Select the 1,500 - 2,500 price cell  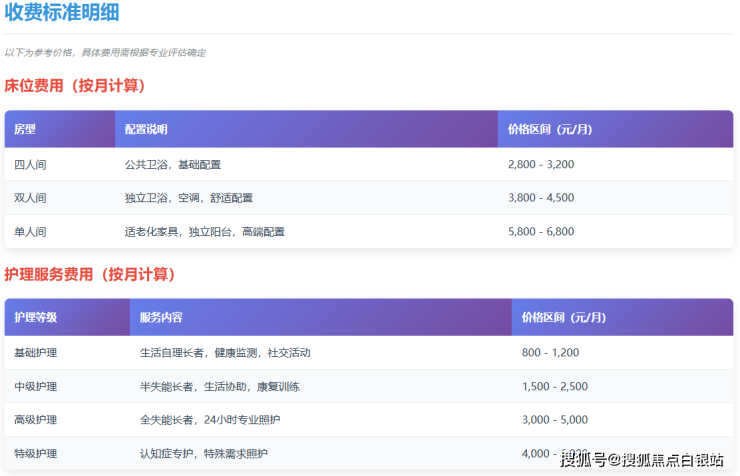coord(555,386)
